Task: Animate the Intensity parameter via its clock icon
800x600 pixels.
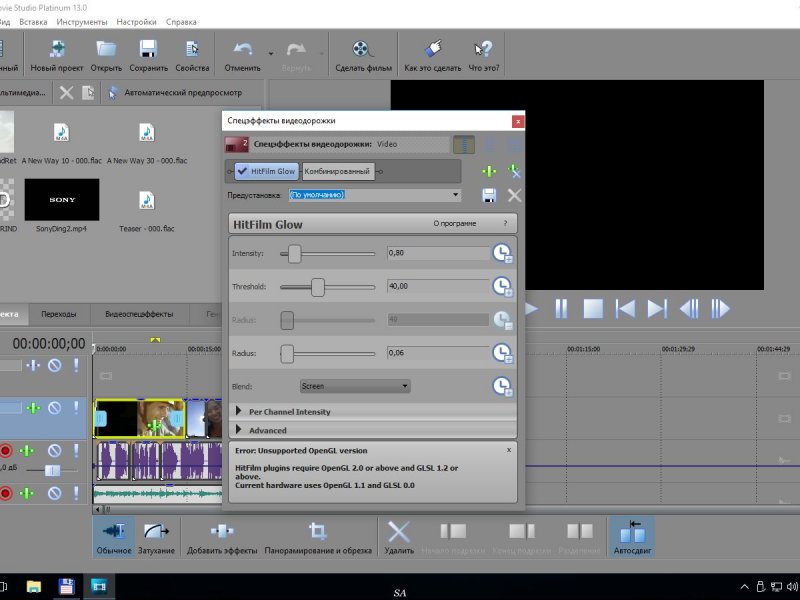Action: coord(503,254)
